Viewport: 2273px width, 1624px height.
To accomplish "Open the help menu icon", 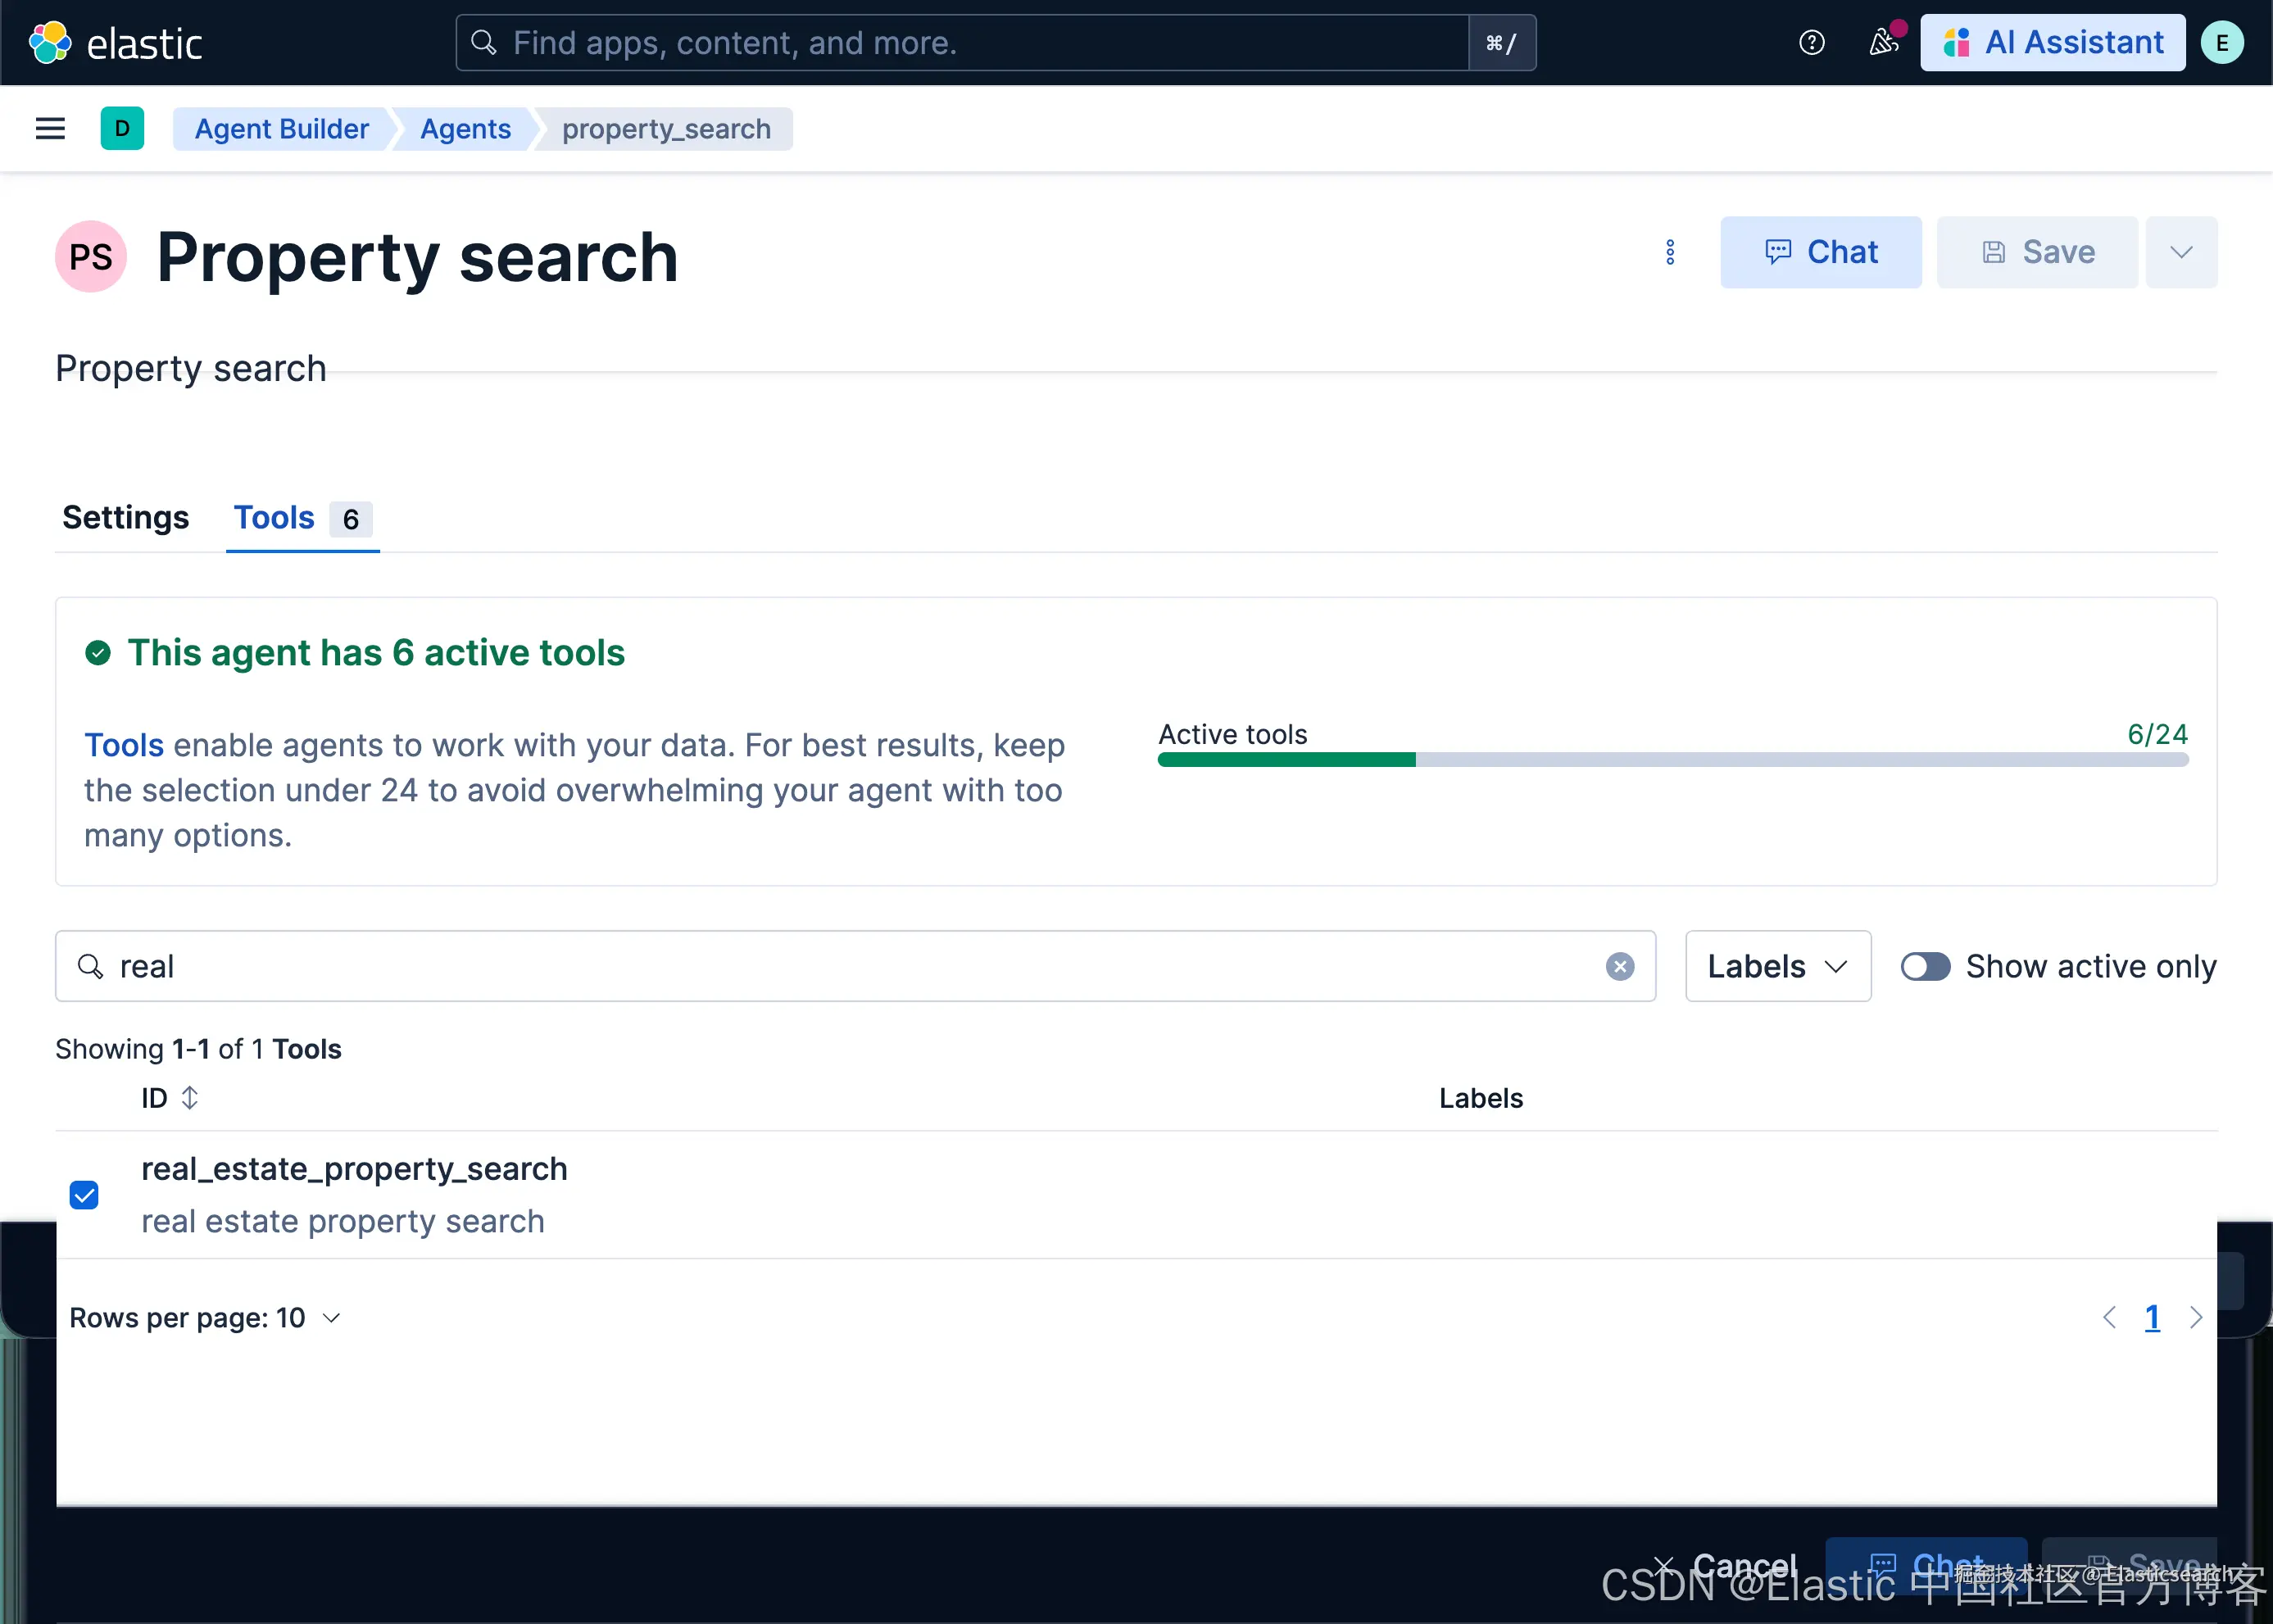I will (x=1811, y=43).
